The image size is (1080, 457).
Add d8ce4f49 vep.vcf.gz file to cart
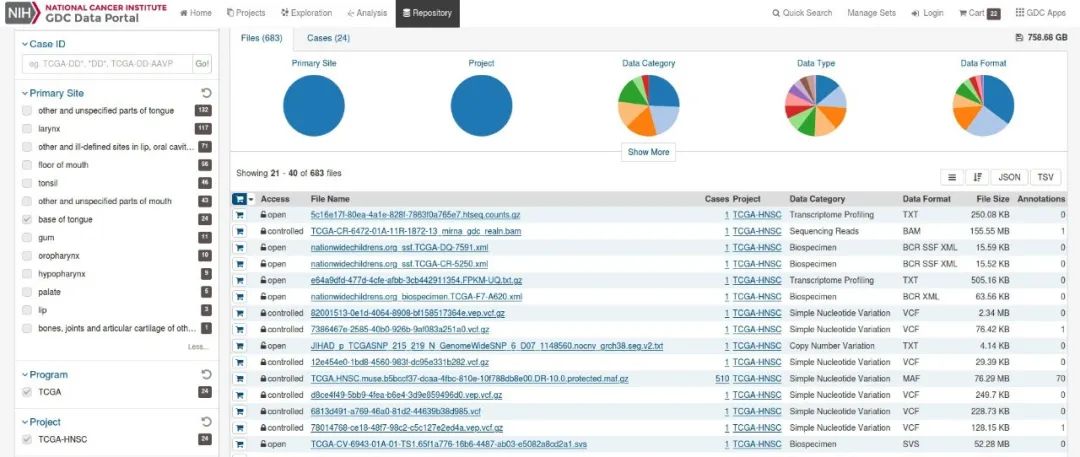tap(240, 396)
